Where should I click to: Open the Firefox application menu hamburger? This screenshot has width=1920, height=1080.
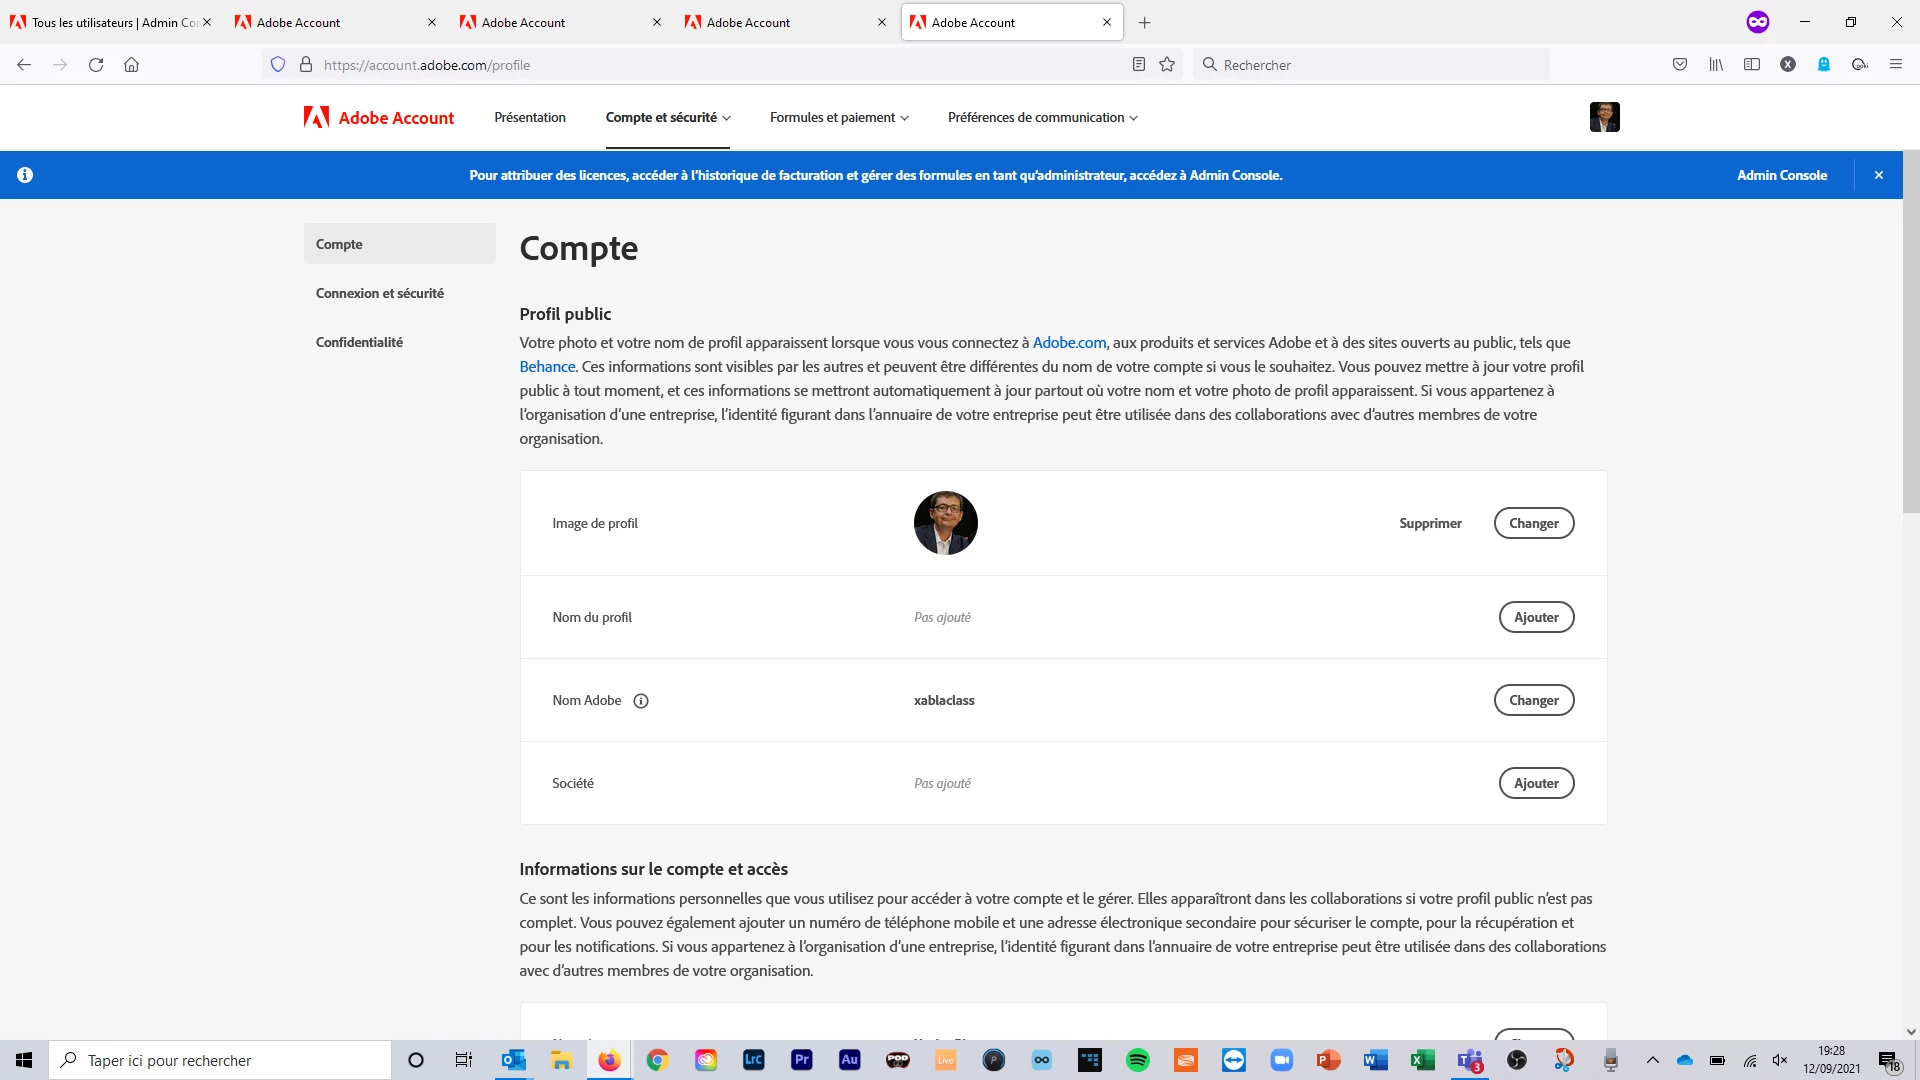tap(1895, 65)
